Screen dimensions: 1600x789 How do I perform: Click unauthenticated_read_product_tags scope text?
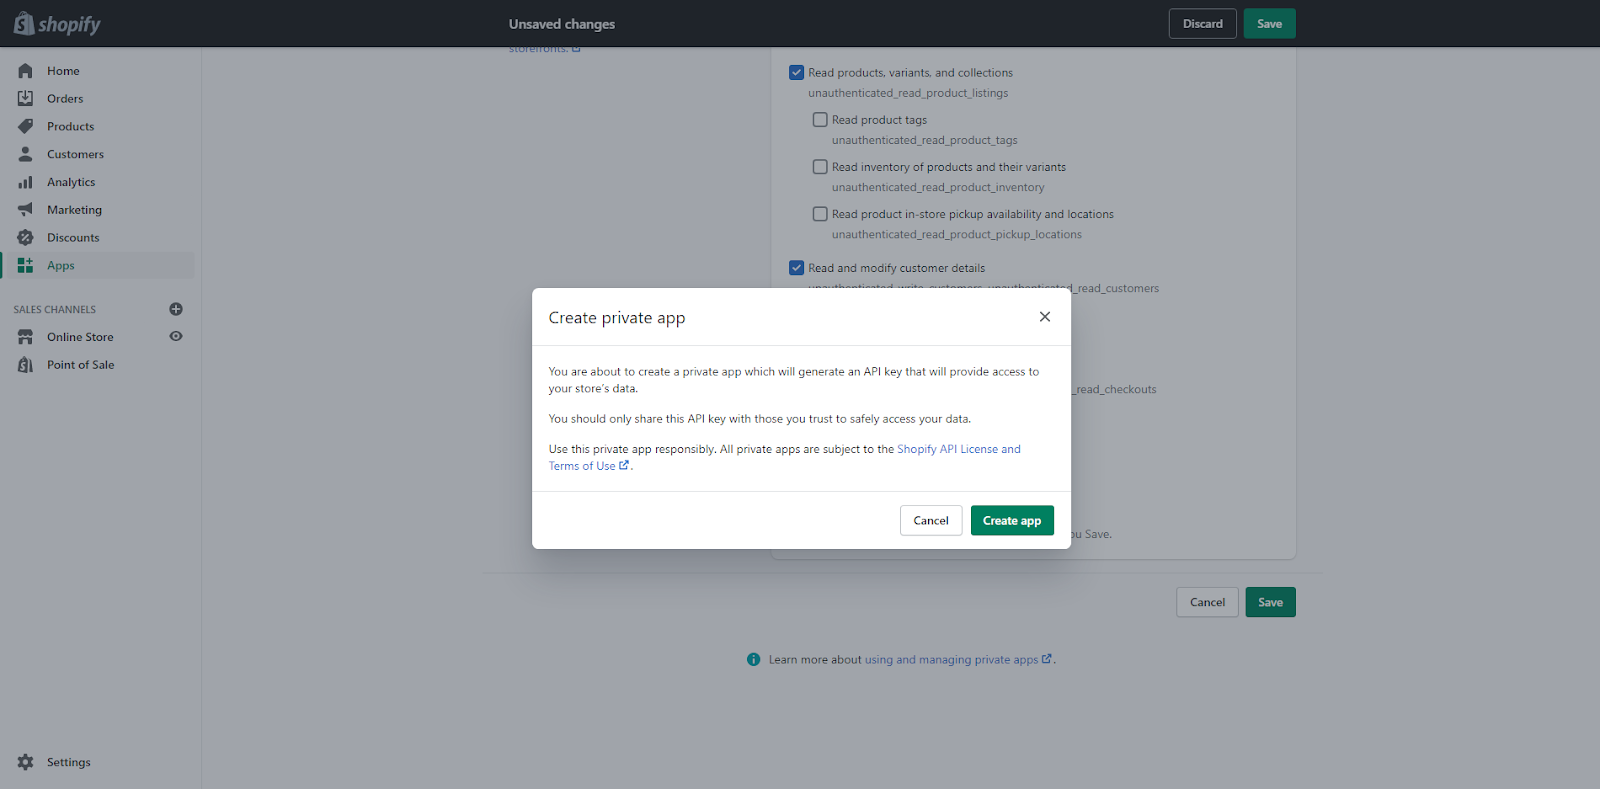pos(925,140)
